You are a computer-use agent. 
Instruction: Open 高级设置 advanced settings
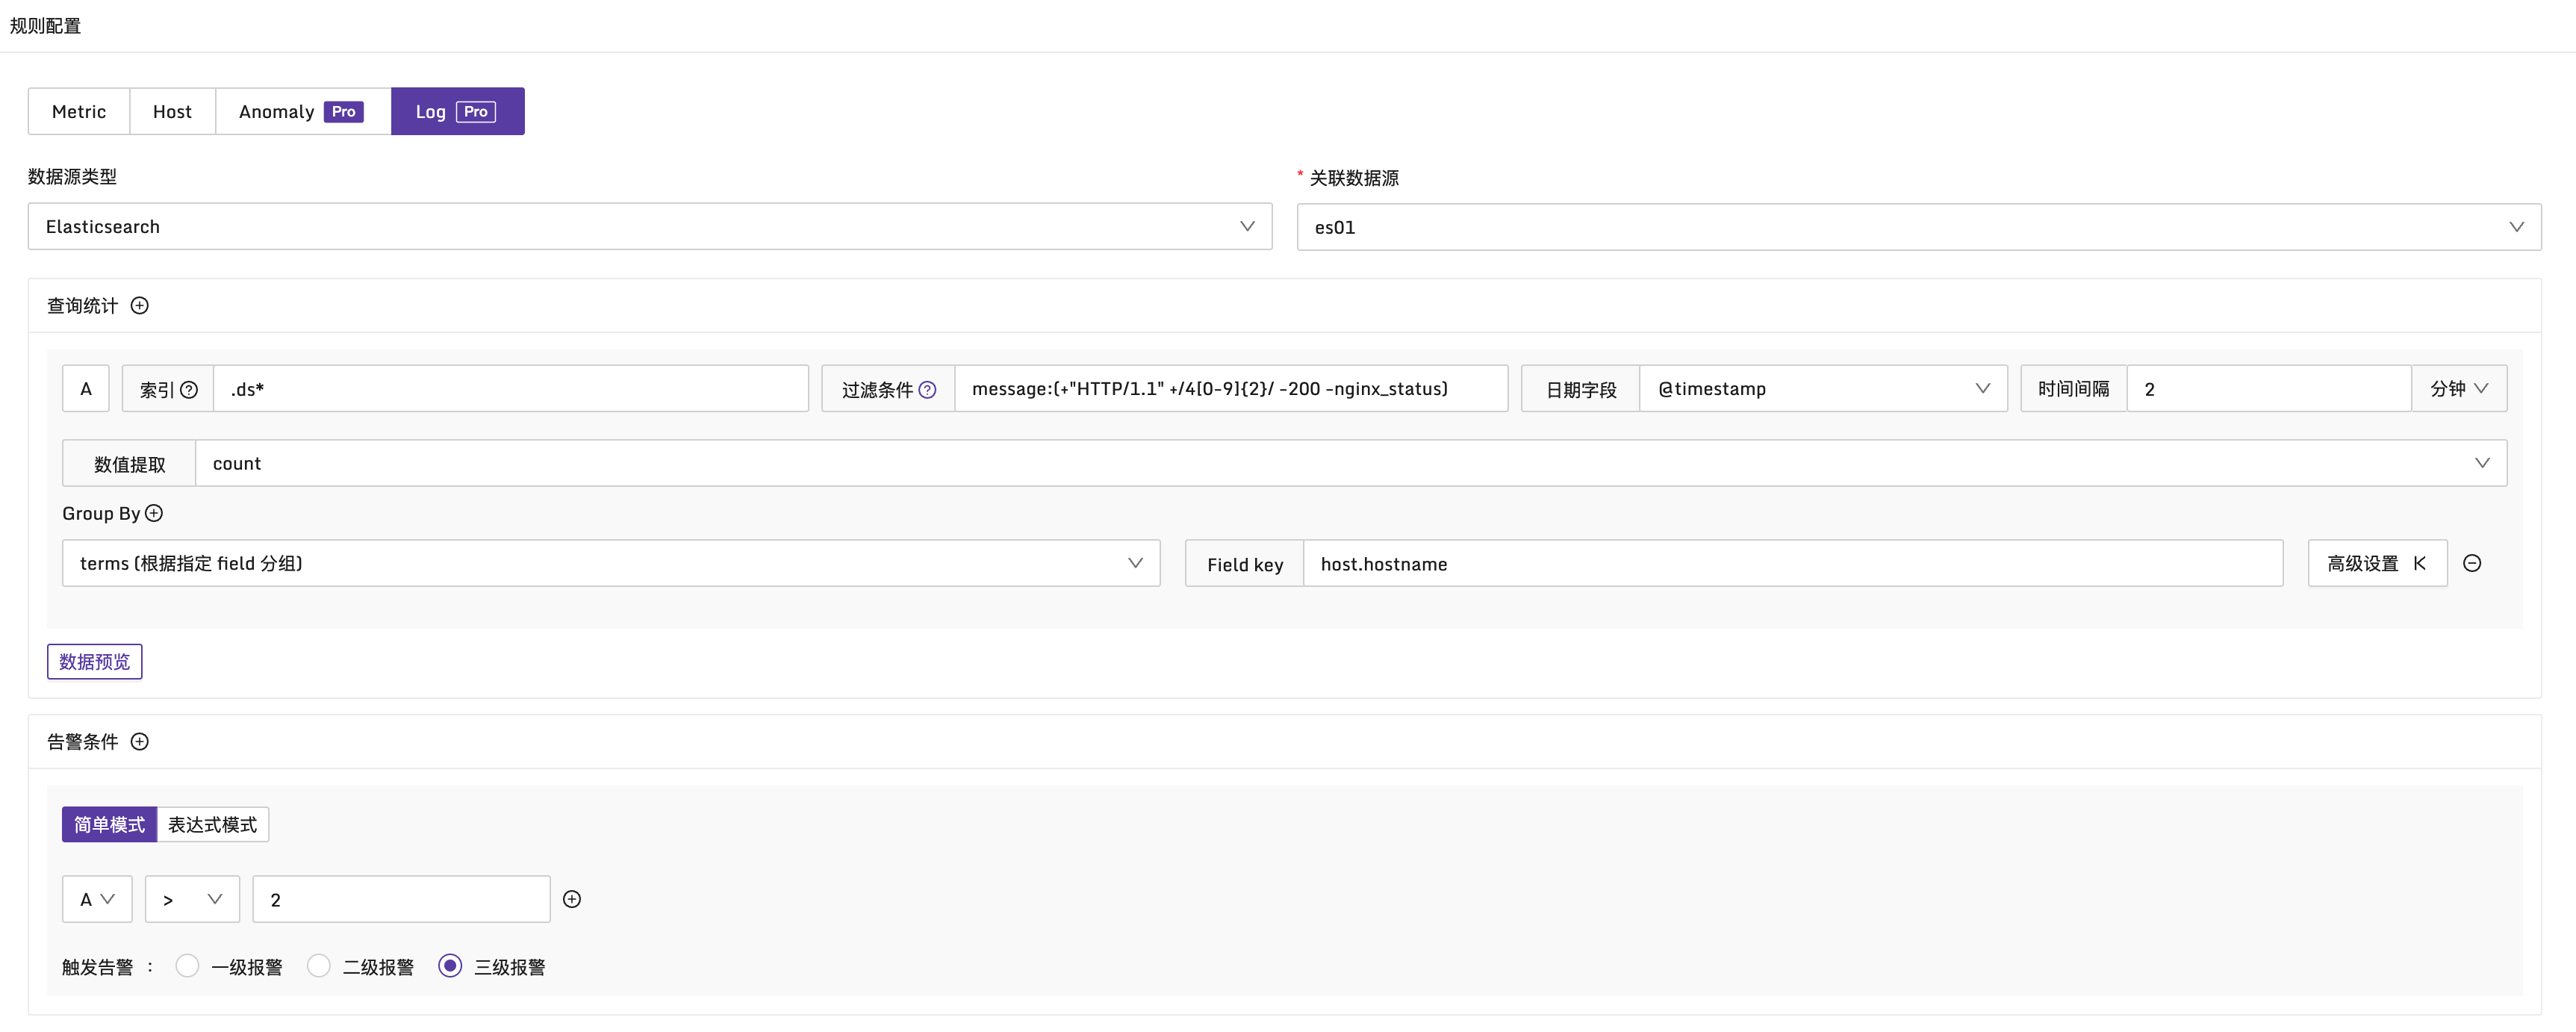click(x=2377, y=563)
